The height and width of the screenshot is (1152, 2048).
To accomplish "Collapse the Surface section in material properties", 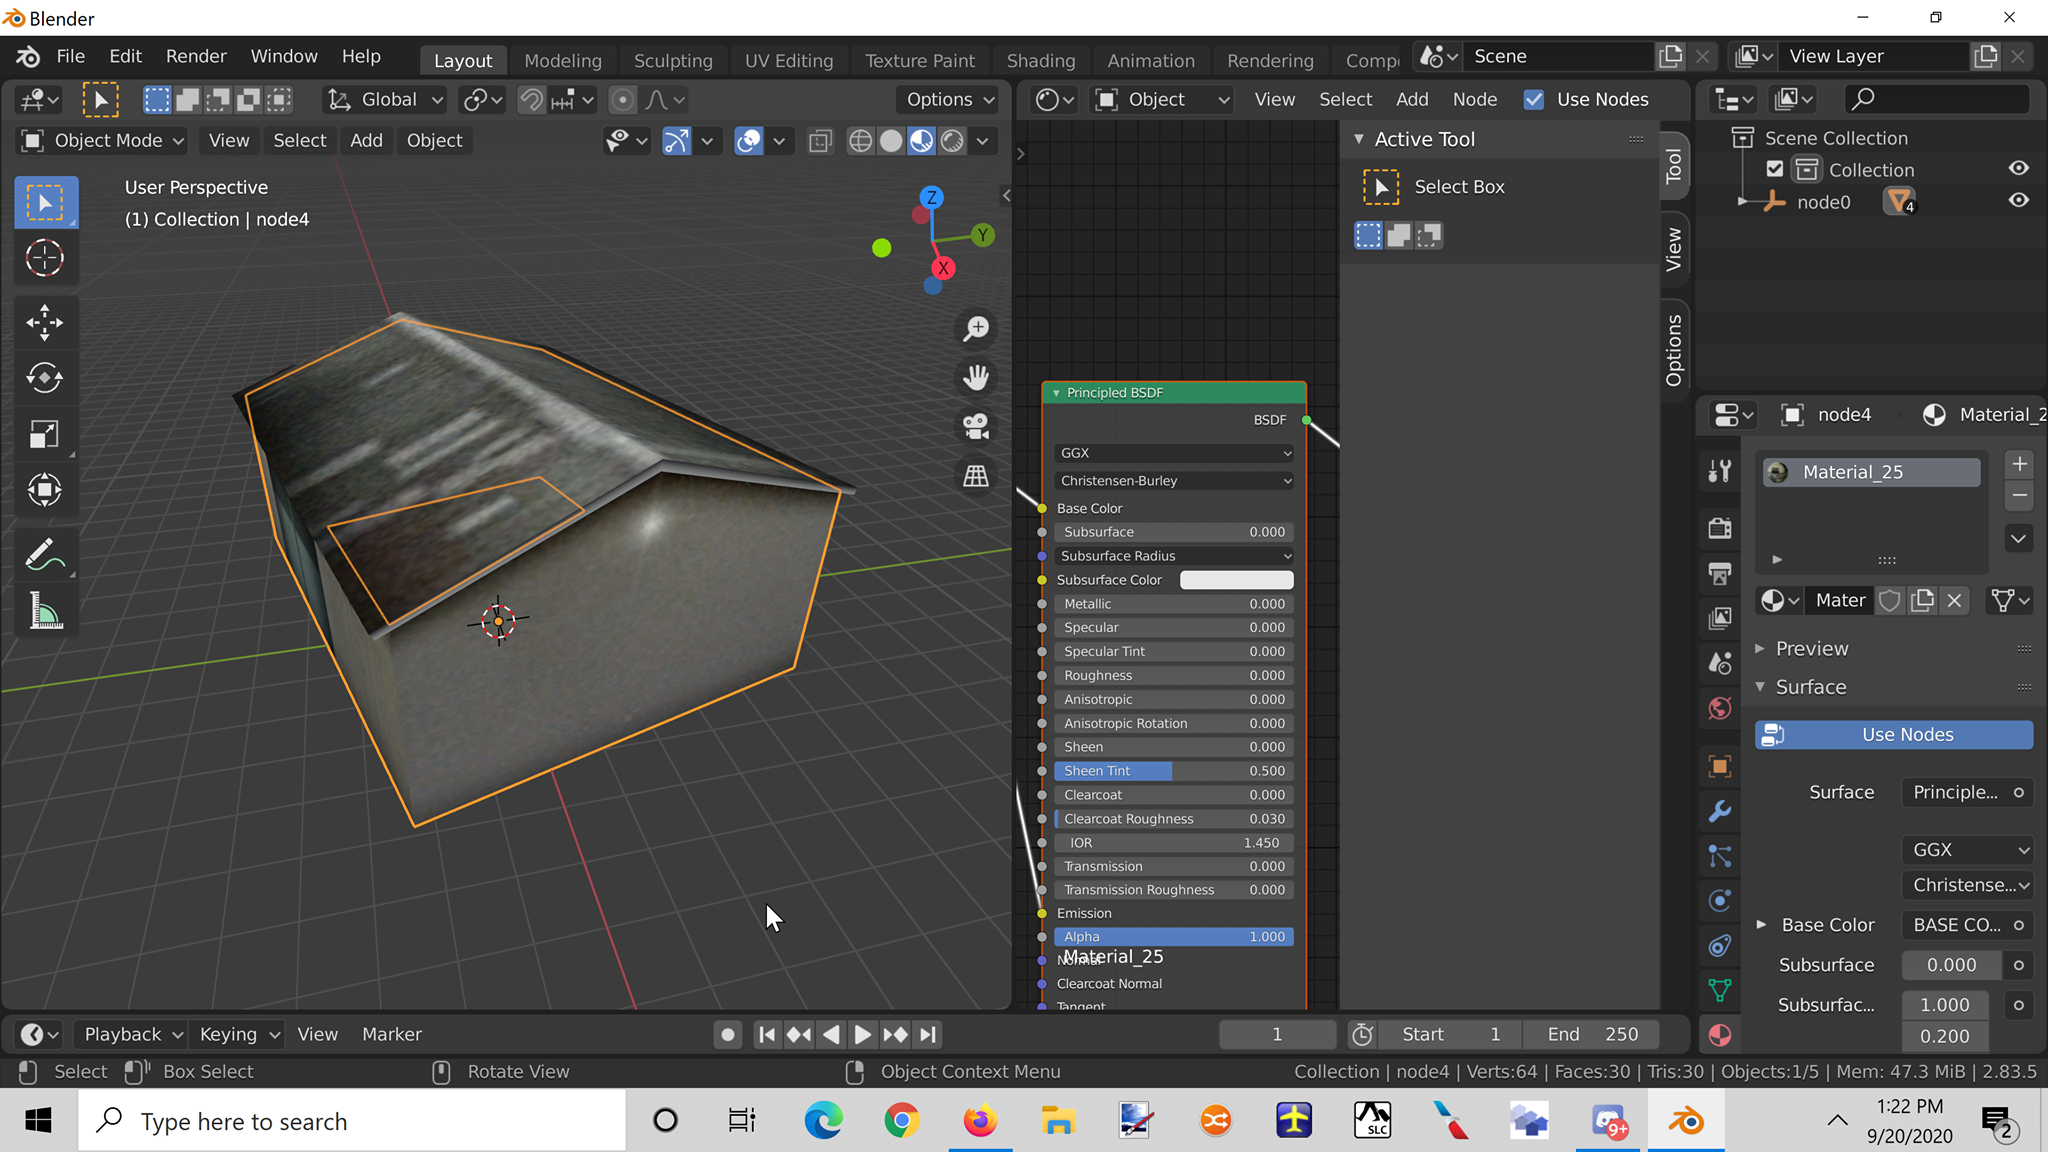I will pos(1762,687).
